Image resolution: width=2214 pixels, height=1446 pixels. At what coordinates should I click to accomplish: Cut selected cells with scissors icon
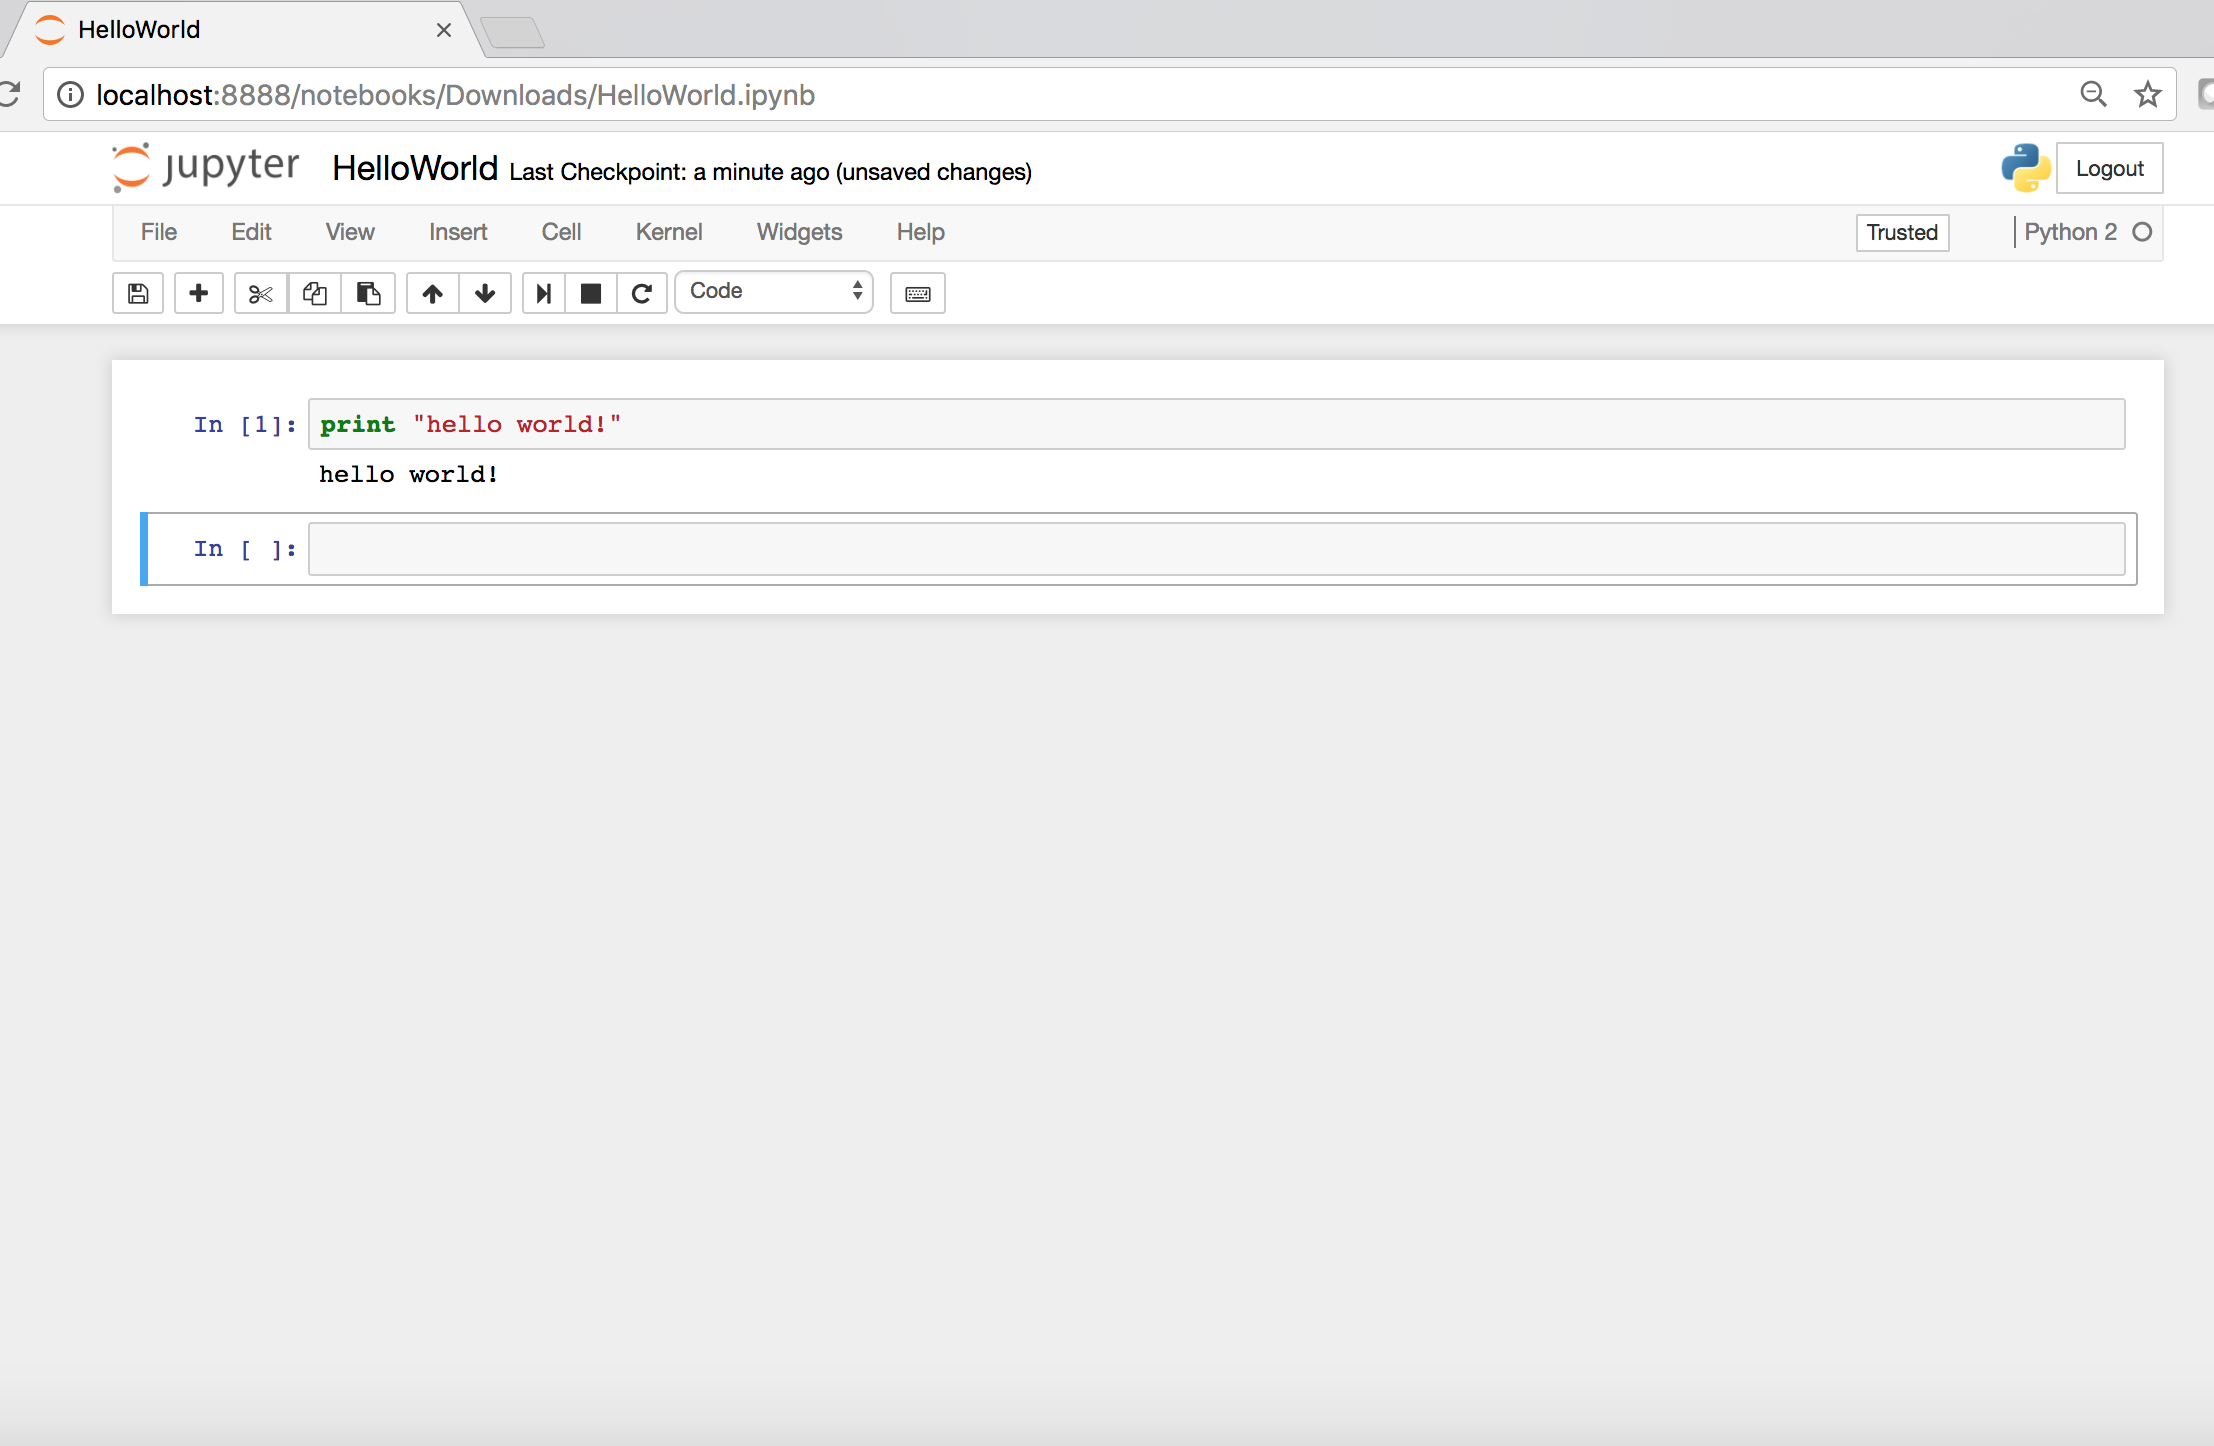pyautogui.click(x=260, y=293)
